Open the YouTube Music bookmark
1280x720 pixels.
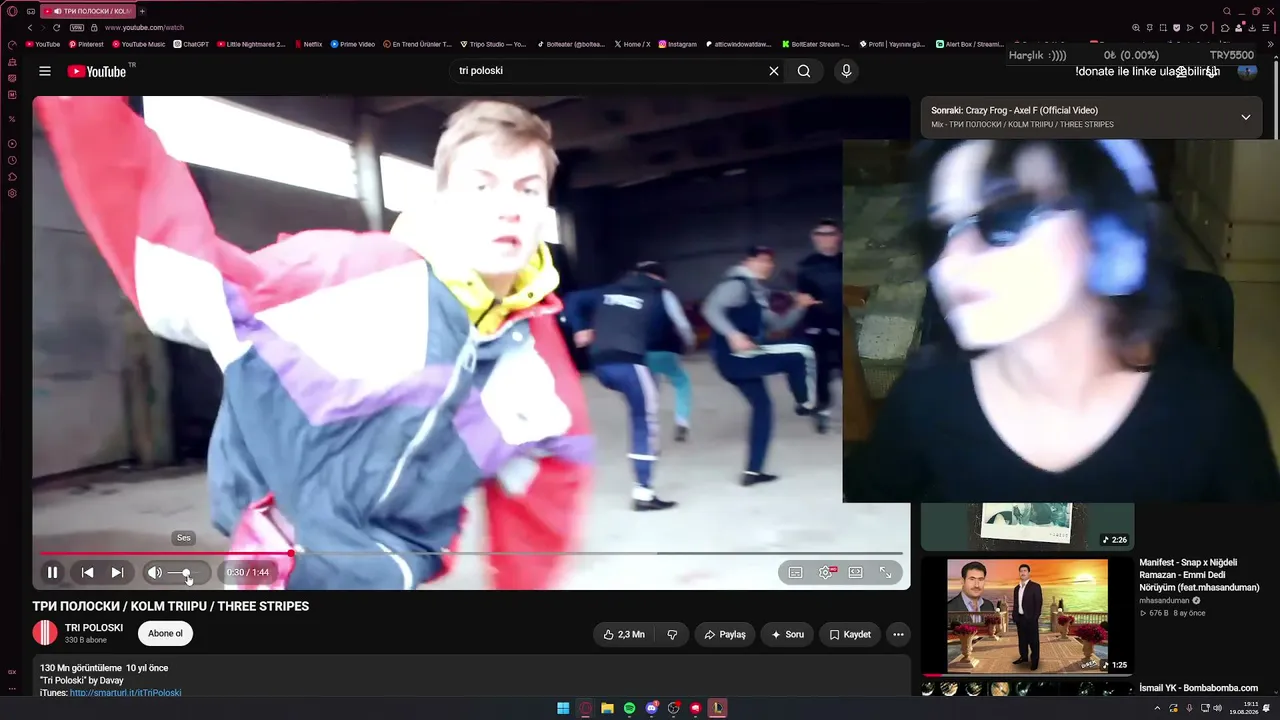point(139,44)
